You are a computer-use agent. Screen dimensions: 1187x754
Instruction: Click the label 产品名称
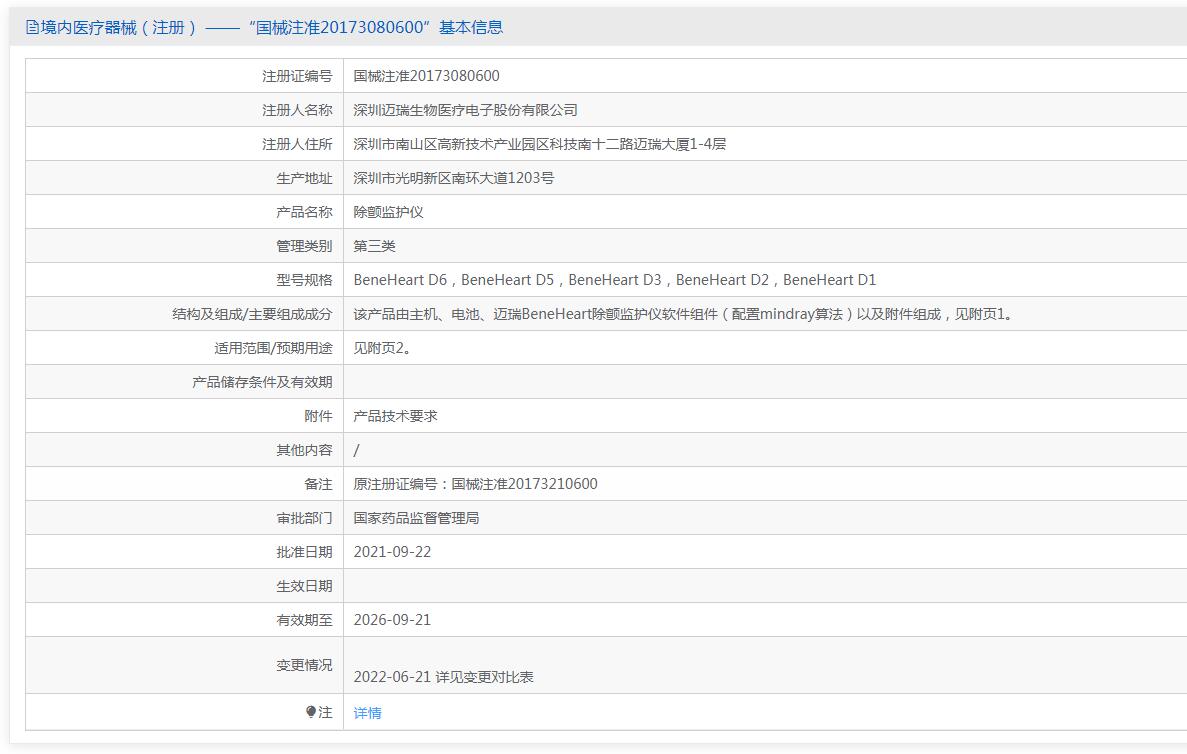(x=304, y=212)
